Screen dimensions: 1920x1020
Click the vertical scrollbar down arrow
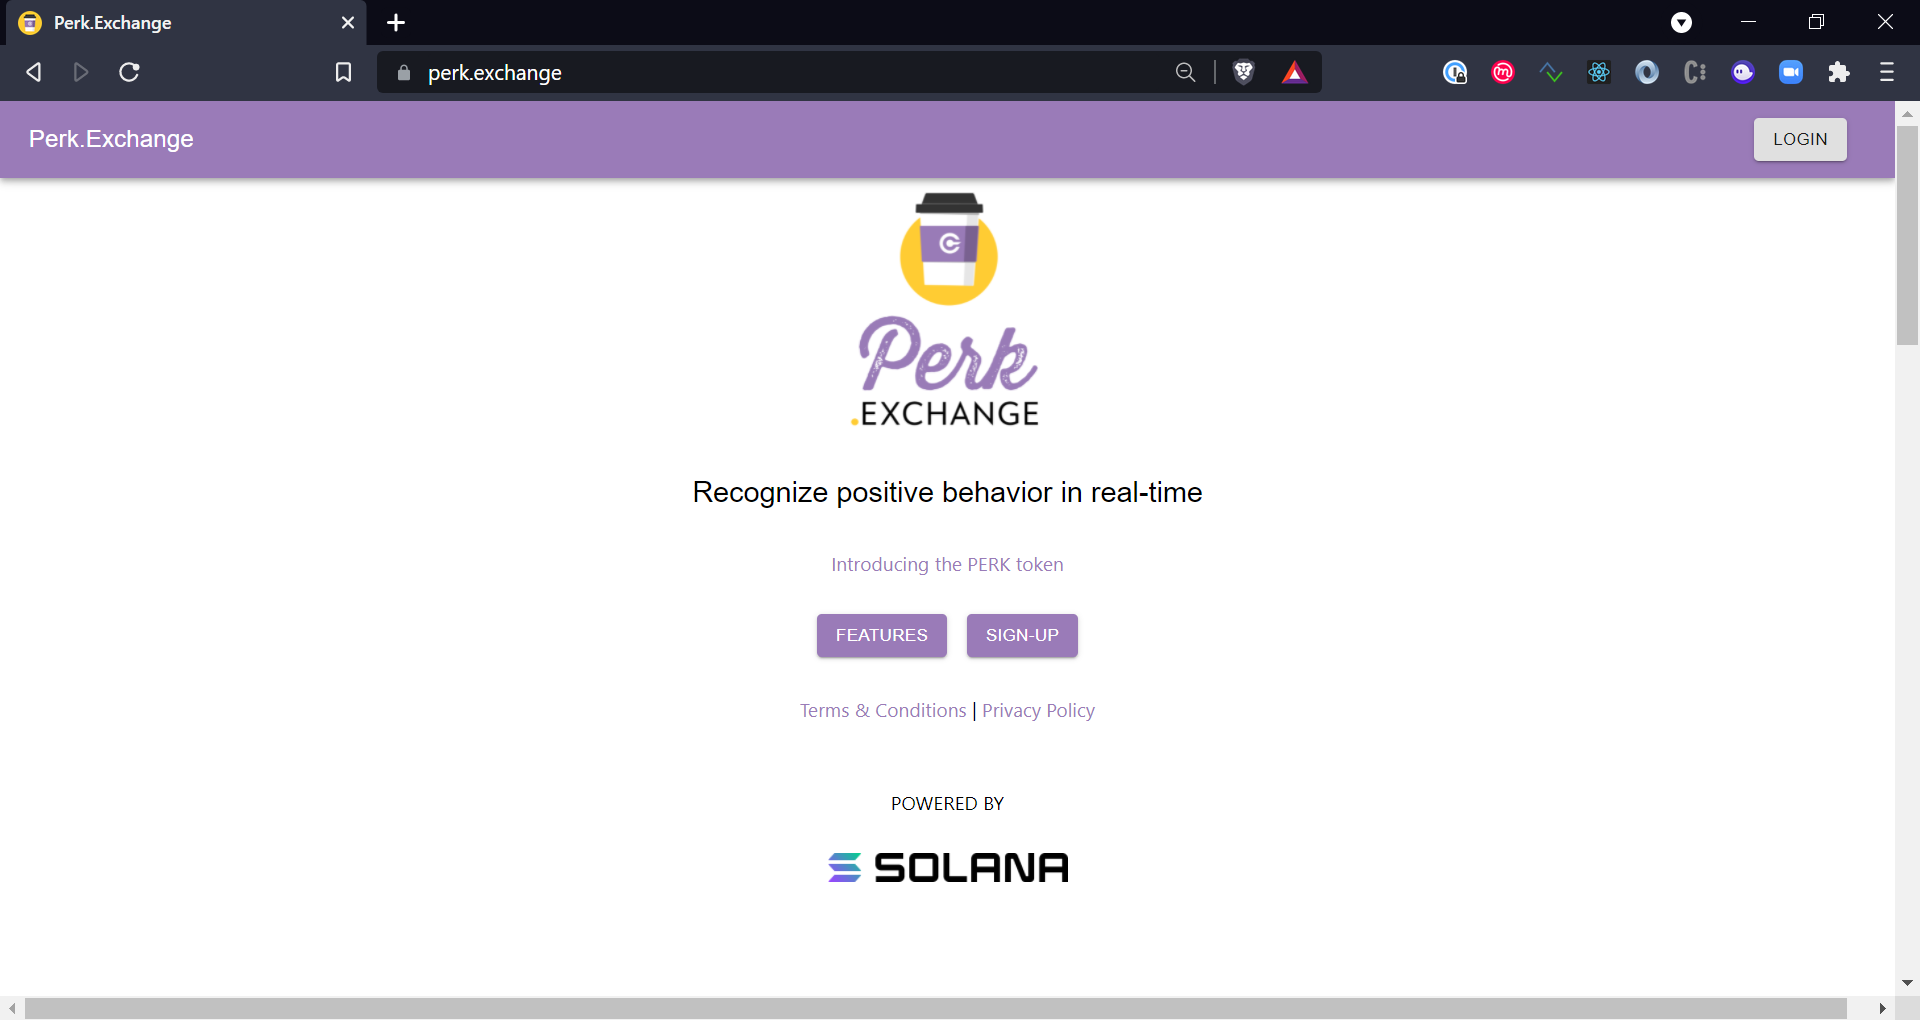point(1907,983)
